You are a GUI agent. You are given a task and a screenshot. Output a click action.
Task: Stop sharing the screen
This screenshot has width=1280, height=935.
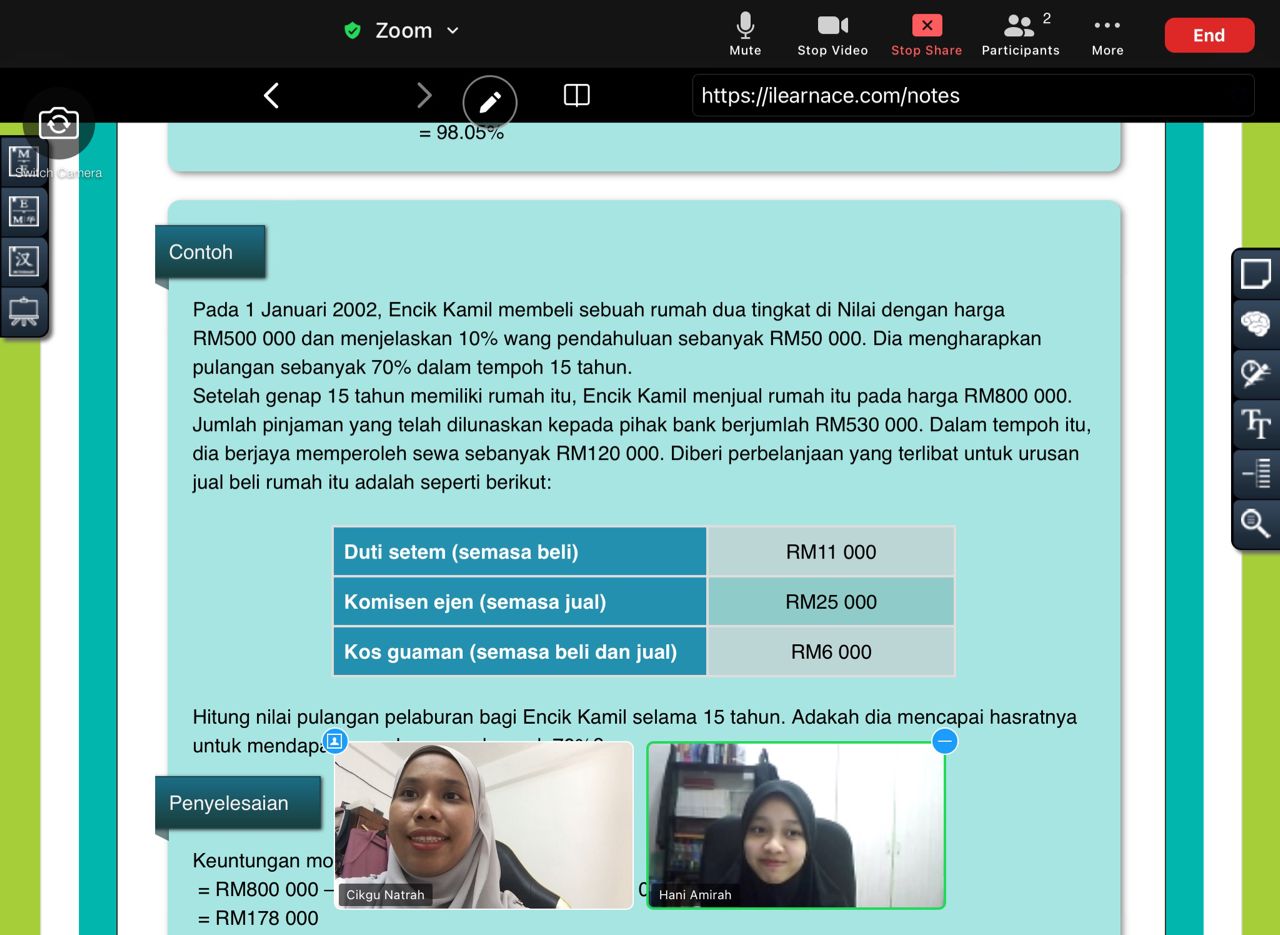[x=926, y=33]
